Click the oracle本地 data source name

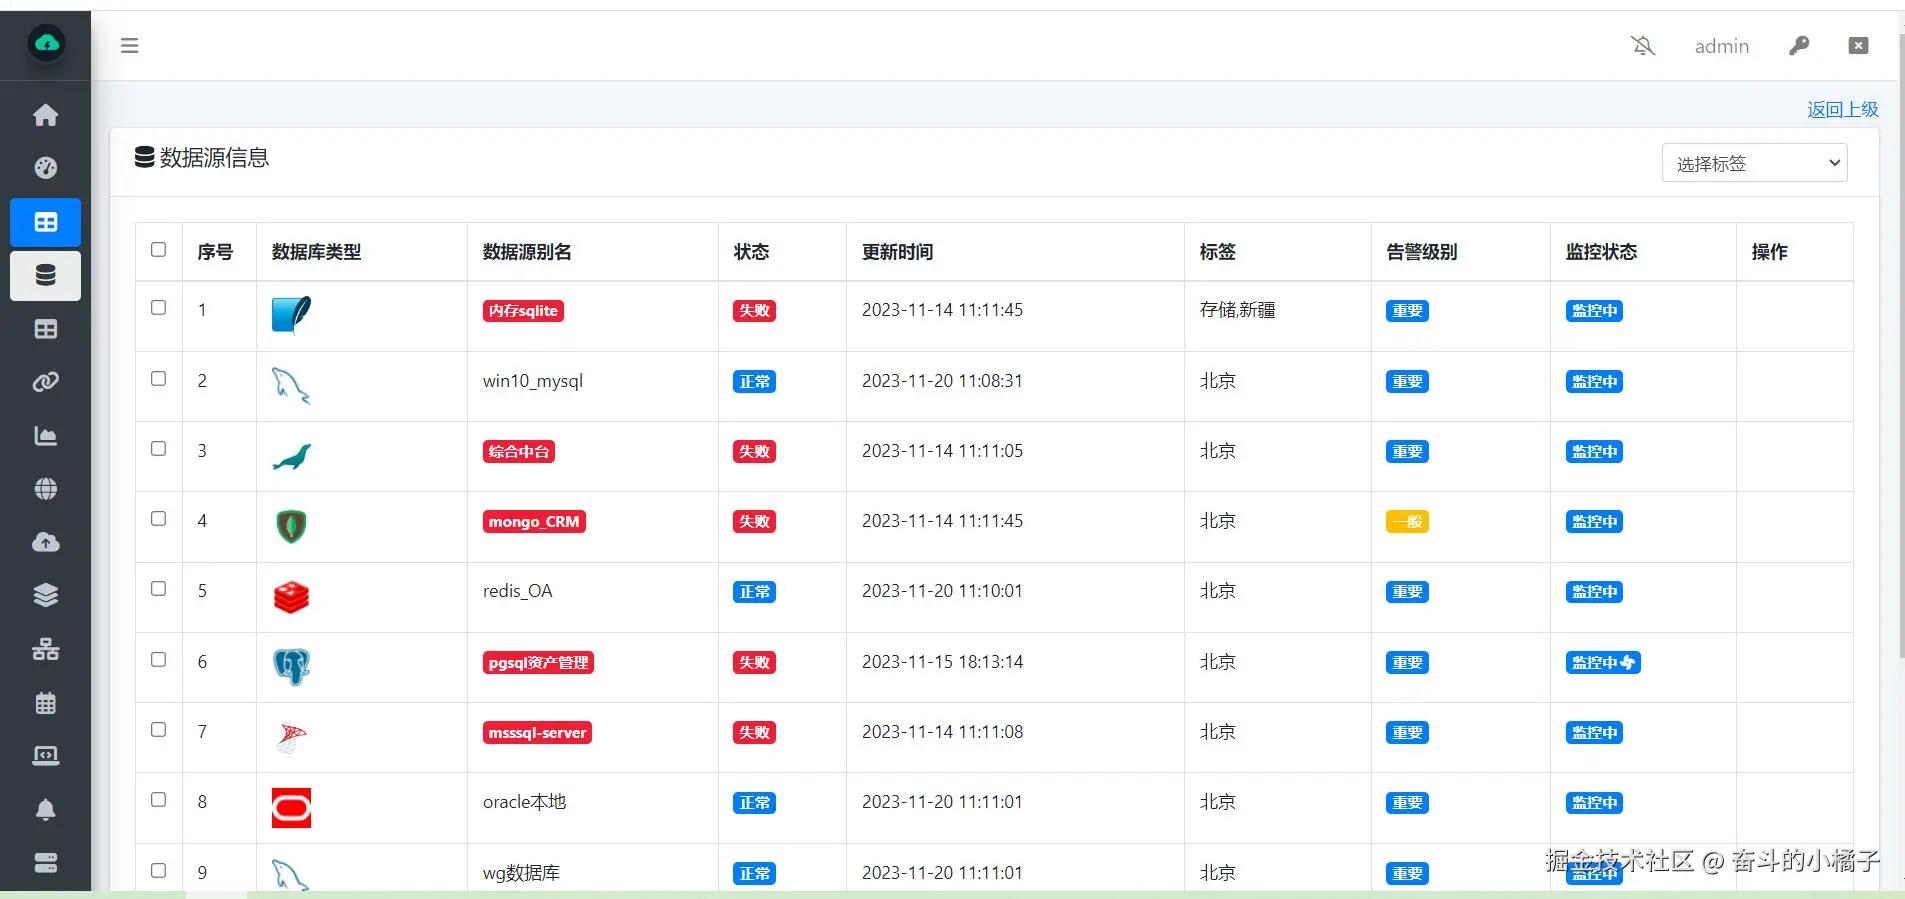524,802
